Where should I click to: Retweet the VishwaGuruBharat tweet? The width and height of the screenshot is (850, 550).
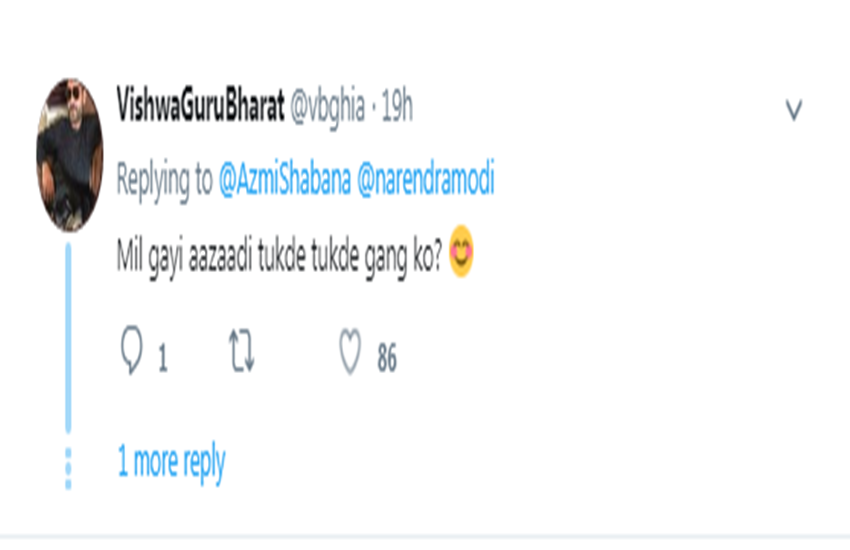(x=243, y=353)
